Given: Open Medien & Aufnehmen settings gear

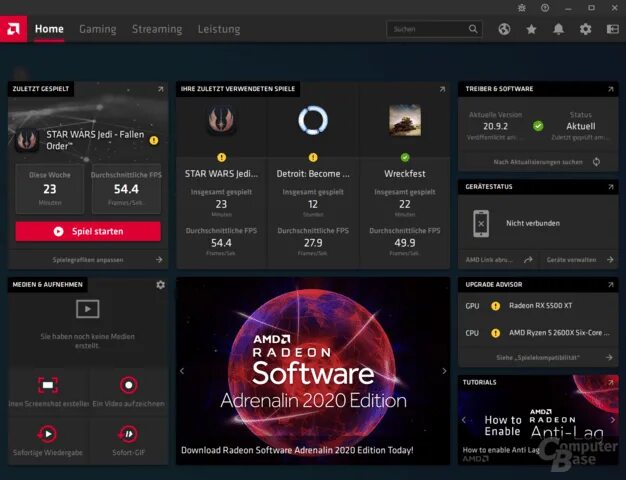Looking at the screenshot, I should (160, 285).
